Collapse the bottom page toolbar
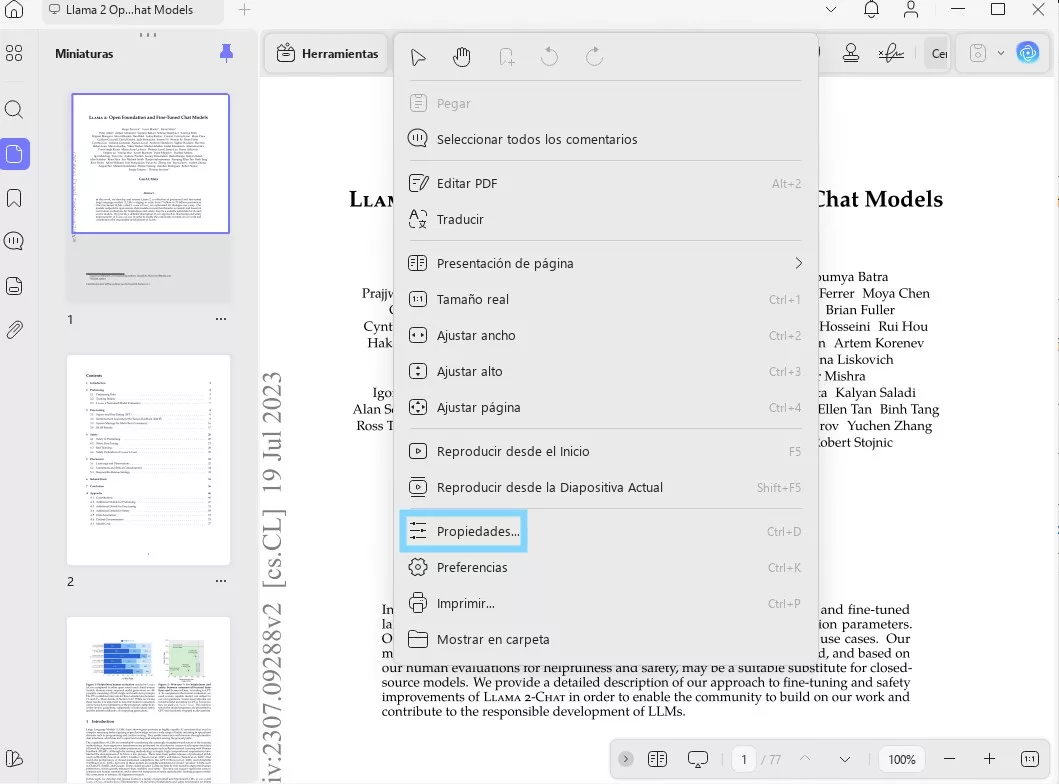Image resolution: width=1059 pixels, height=784 pixels. [x=625, y=759]
